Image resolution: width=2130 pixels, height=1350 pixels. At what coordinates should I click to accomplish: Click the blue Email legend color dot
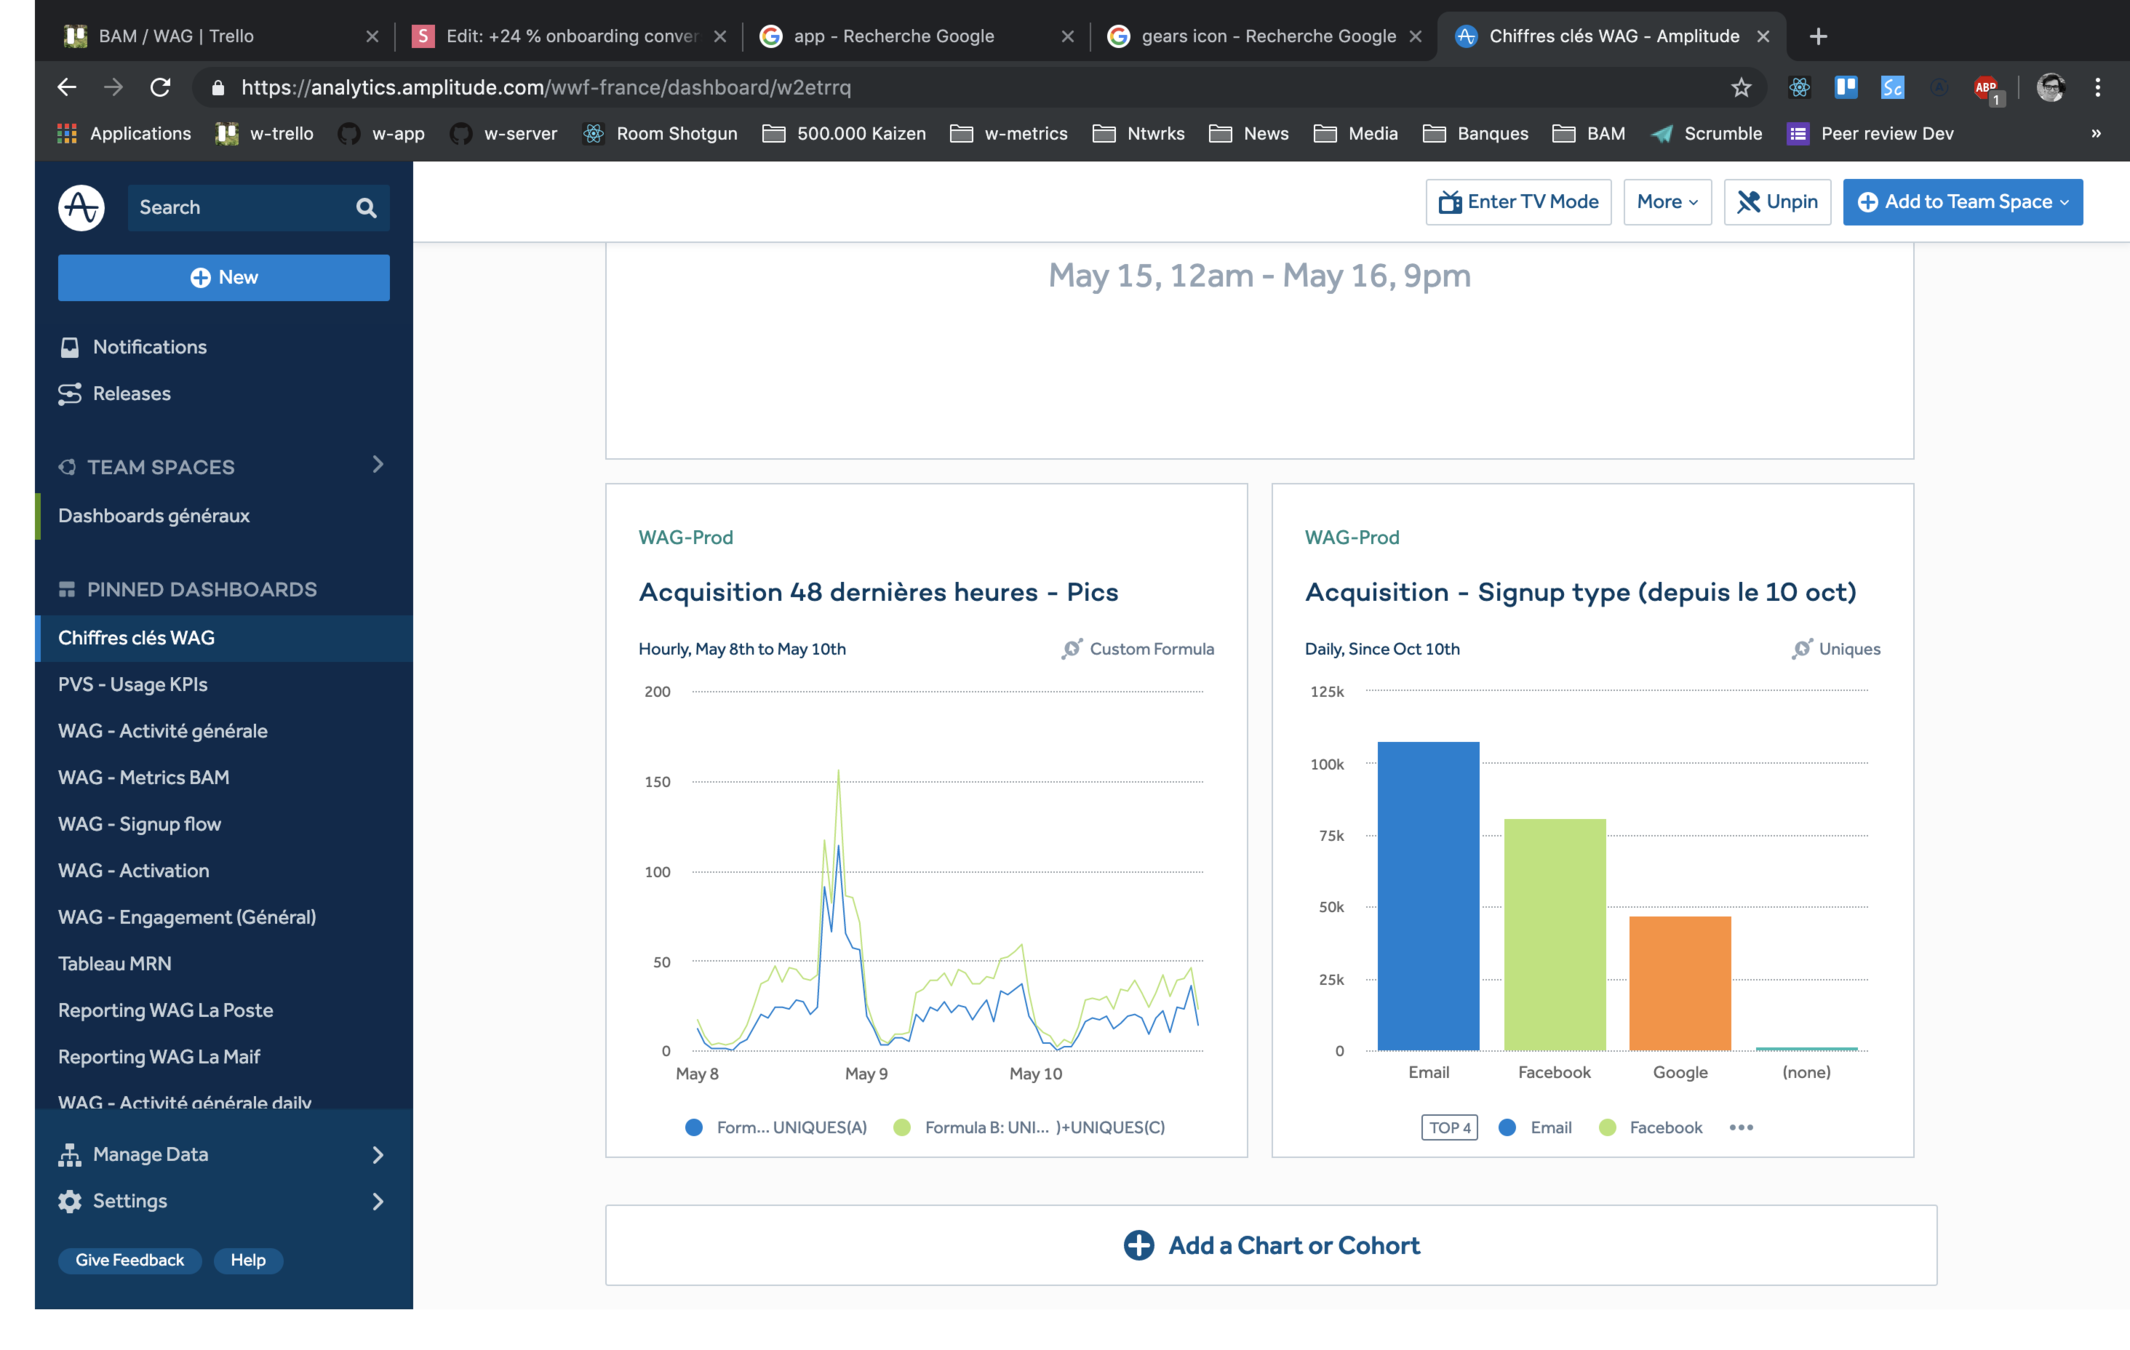point(1507,1127)
